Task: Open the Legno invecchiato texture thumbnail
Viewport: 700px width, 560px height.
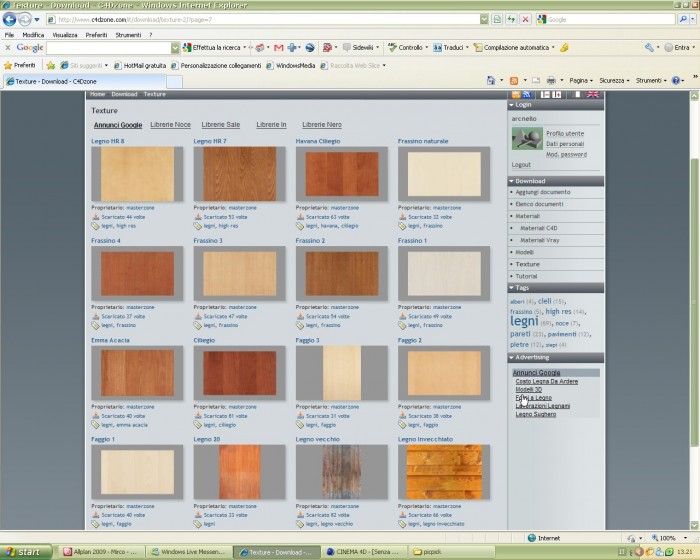Action: (x=444, y=472)
